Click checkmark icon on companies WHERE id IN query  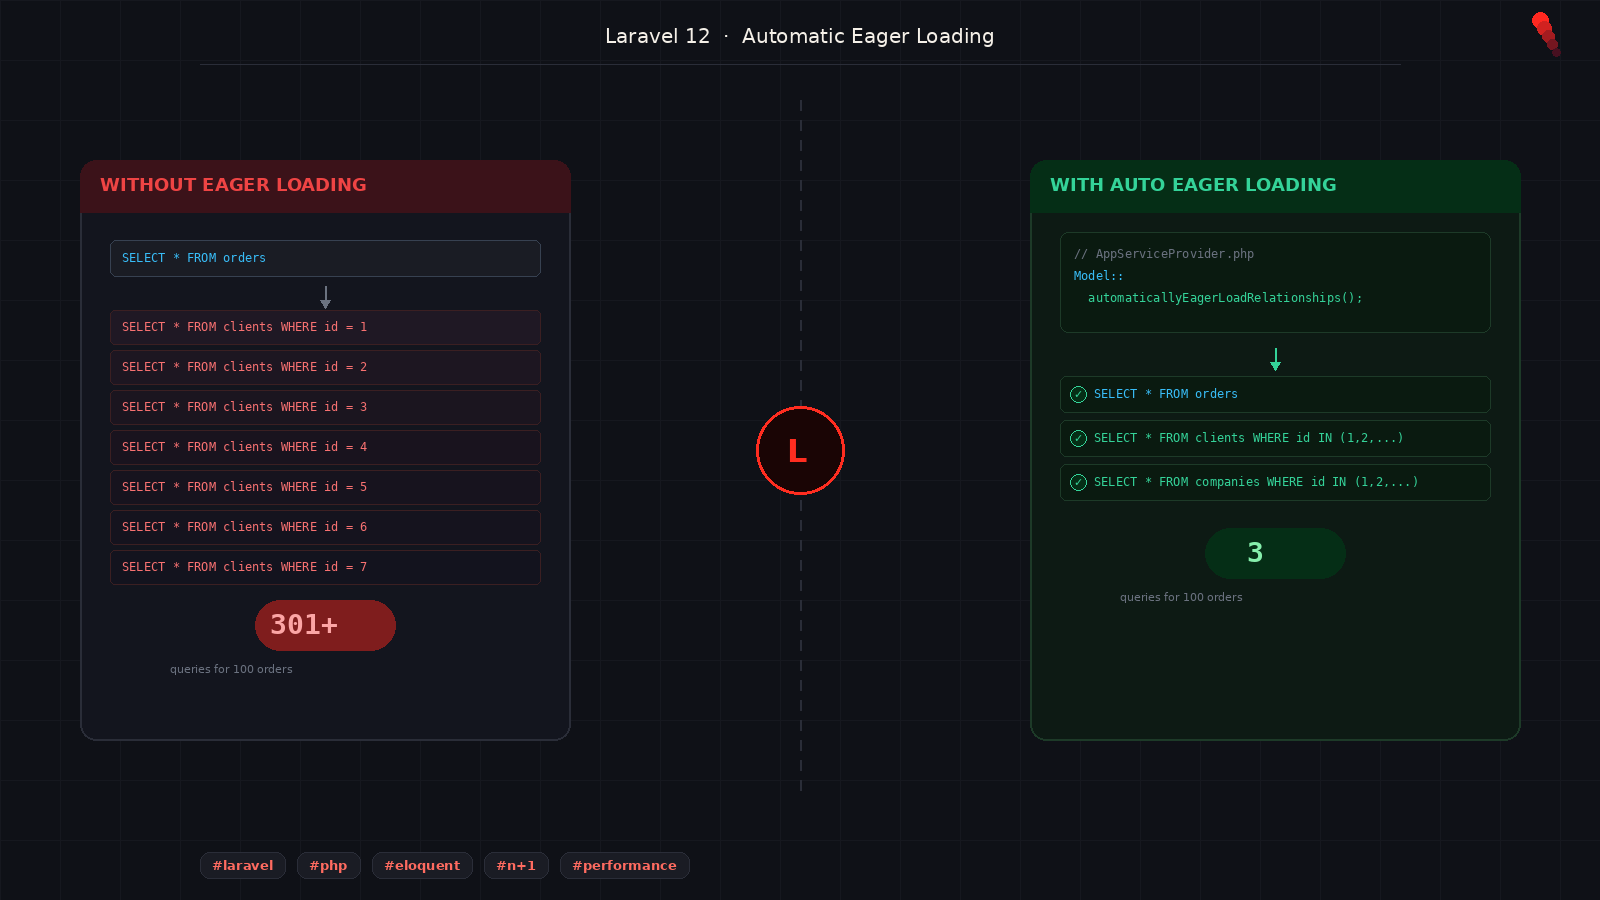click(1078, 482)
